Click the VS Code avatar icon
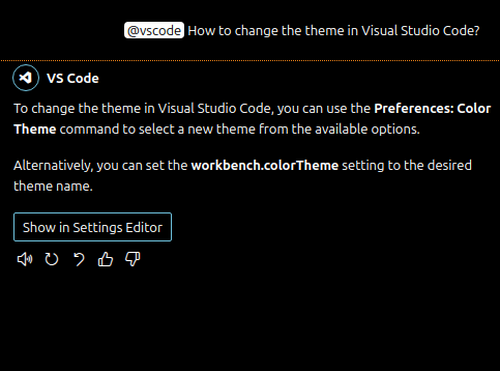 click(26, 78)
